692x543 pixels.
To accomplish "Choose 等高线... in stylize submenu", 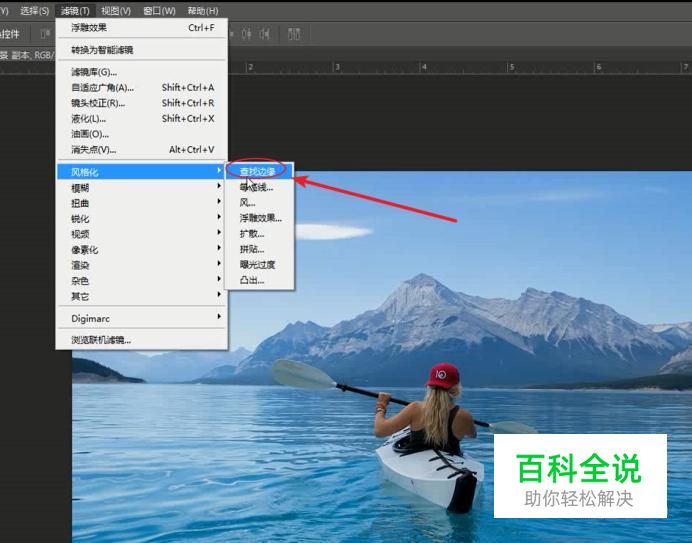I will [x=260, y=187].
